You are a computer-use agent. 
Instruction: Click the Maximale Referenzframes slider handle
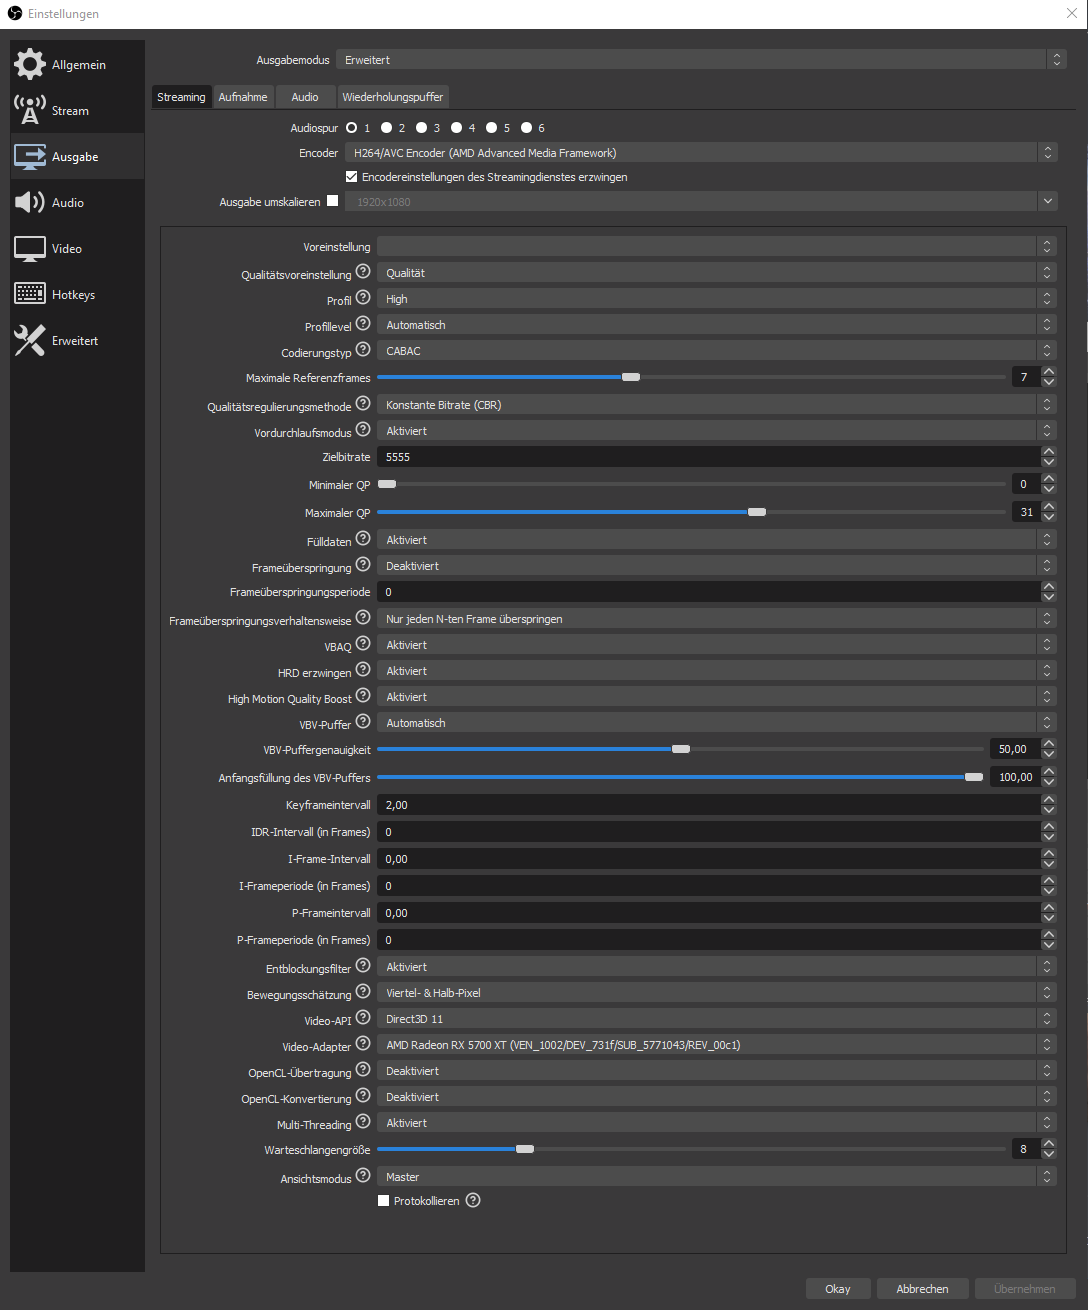[631, 377]
